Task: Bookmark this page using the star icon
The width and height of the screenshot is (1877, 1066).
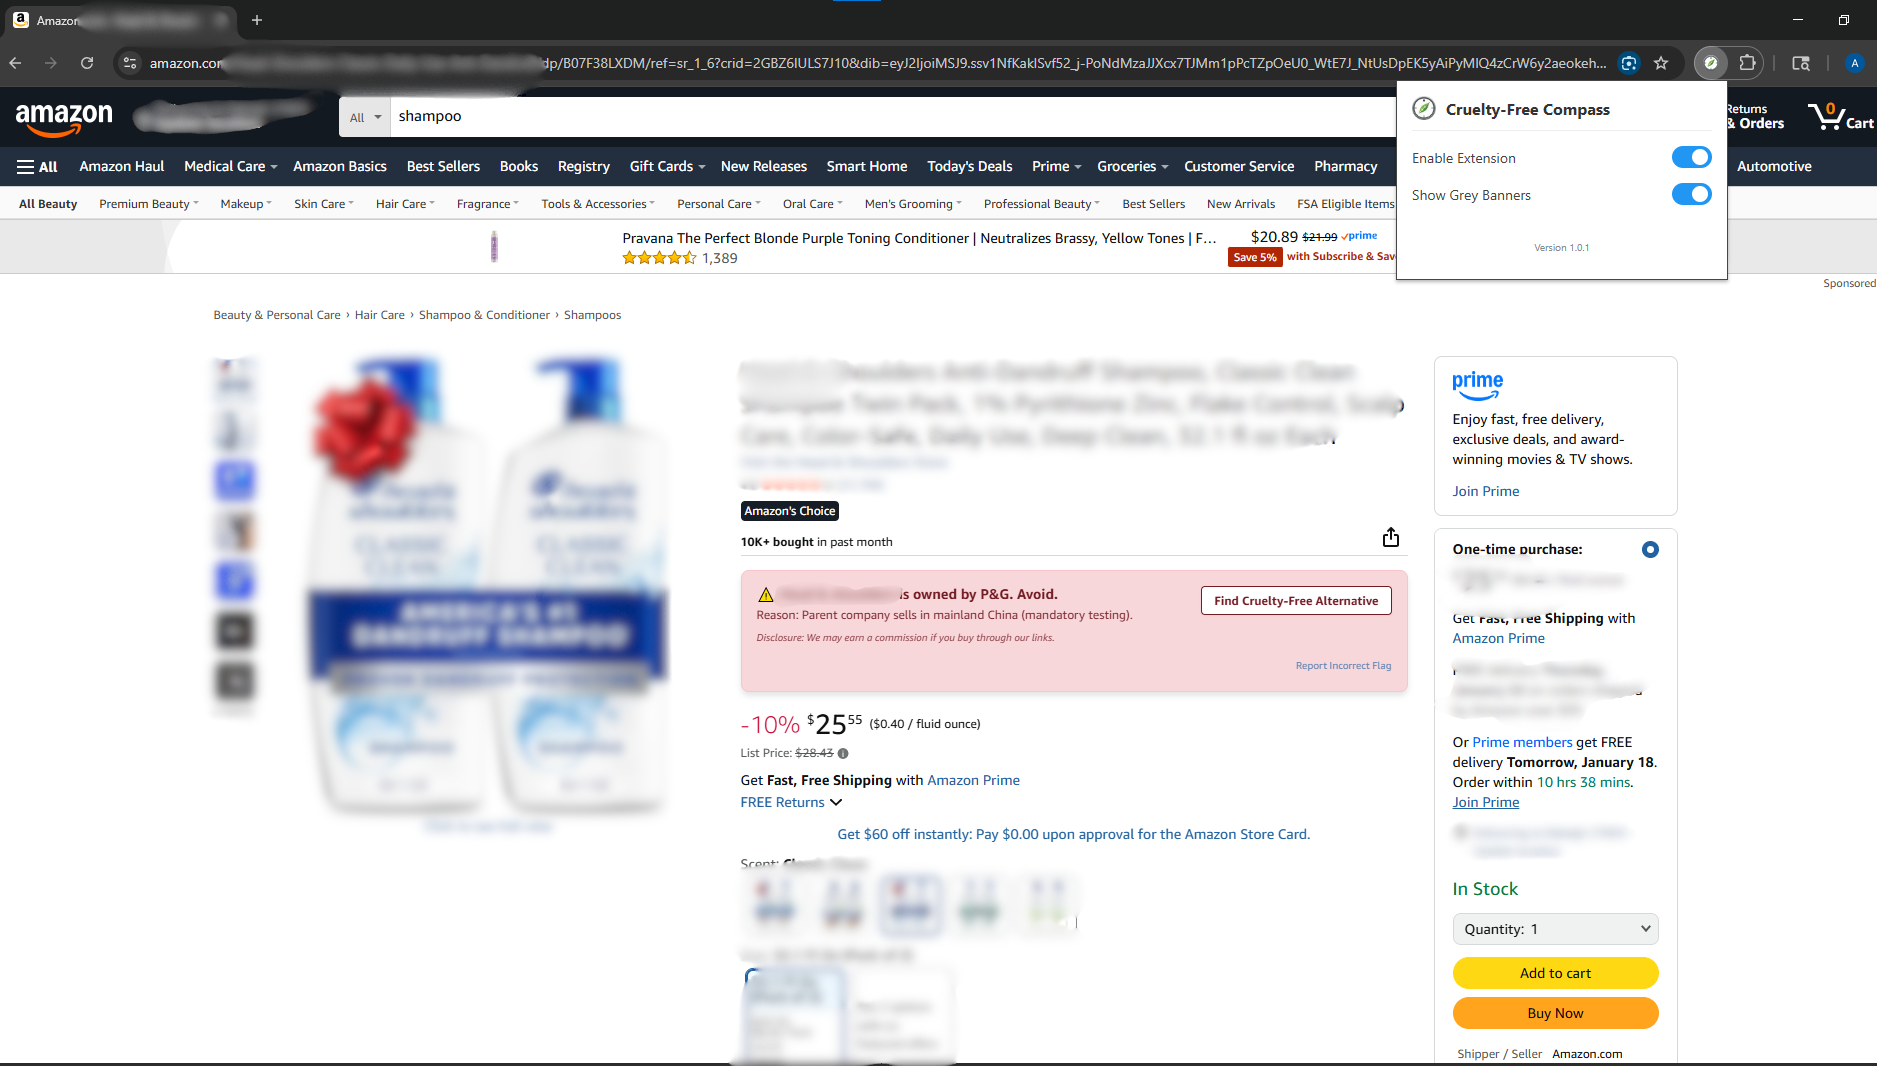Action: coord(1662,62)
